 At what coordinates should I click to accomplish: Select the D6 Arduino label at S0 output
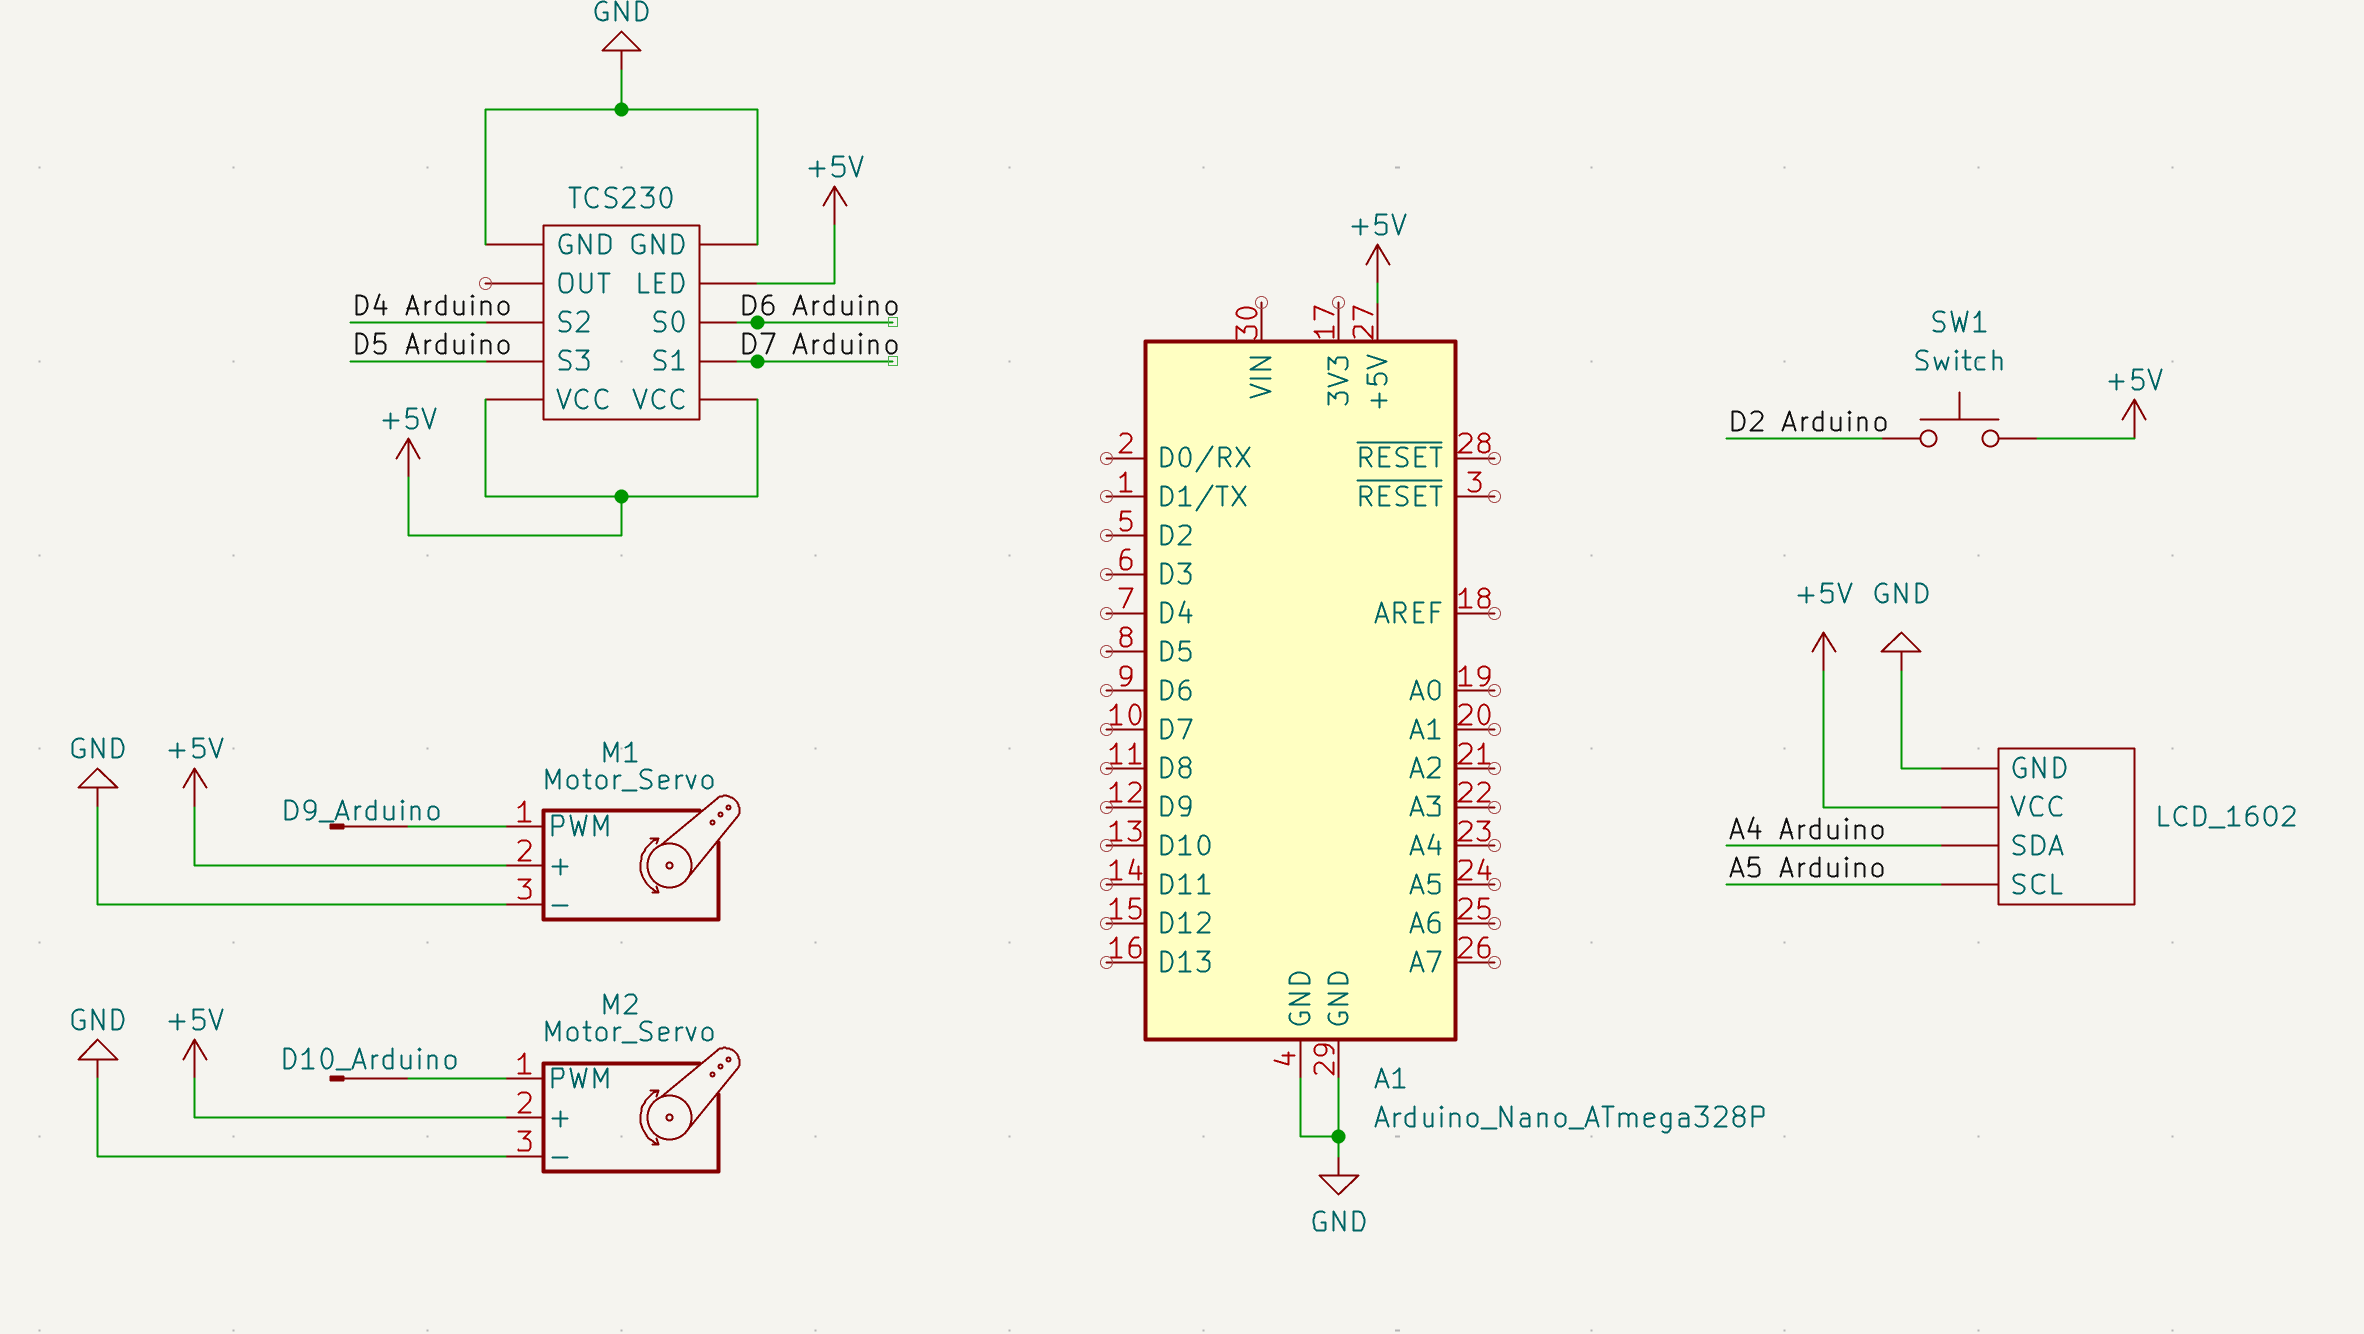pos(820,306)
